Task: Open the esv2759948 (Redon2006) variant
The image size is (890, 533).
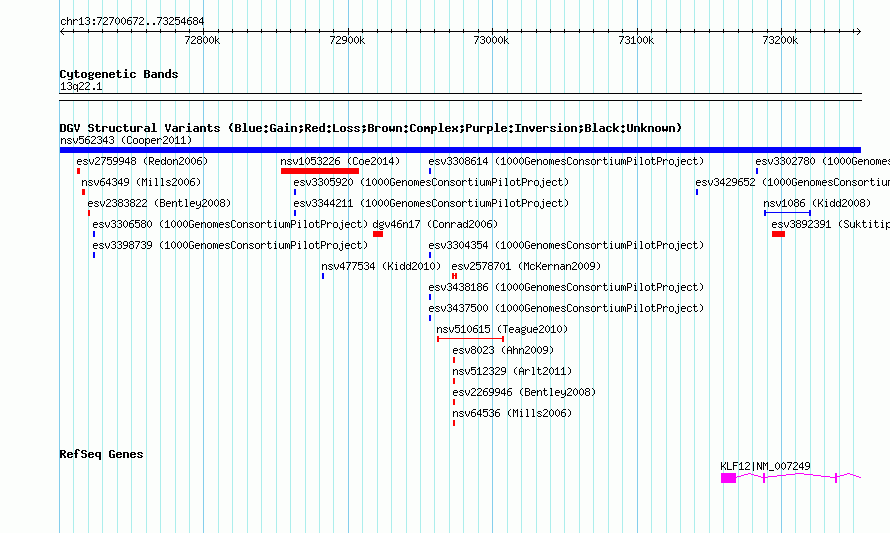Action: click(142, 161)
